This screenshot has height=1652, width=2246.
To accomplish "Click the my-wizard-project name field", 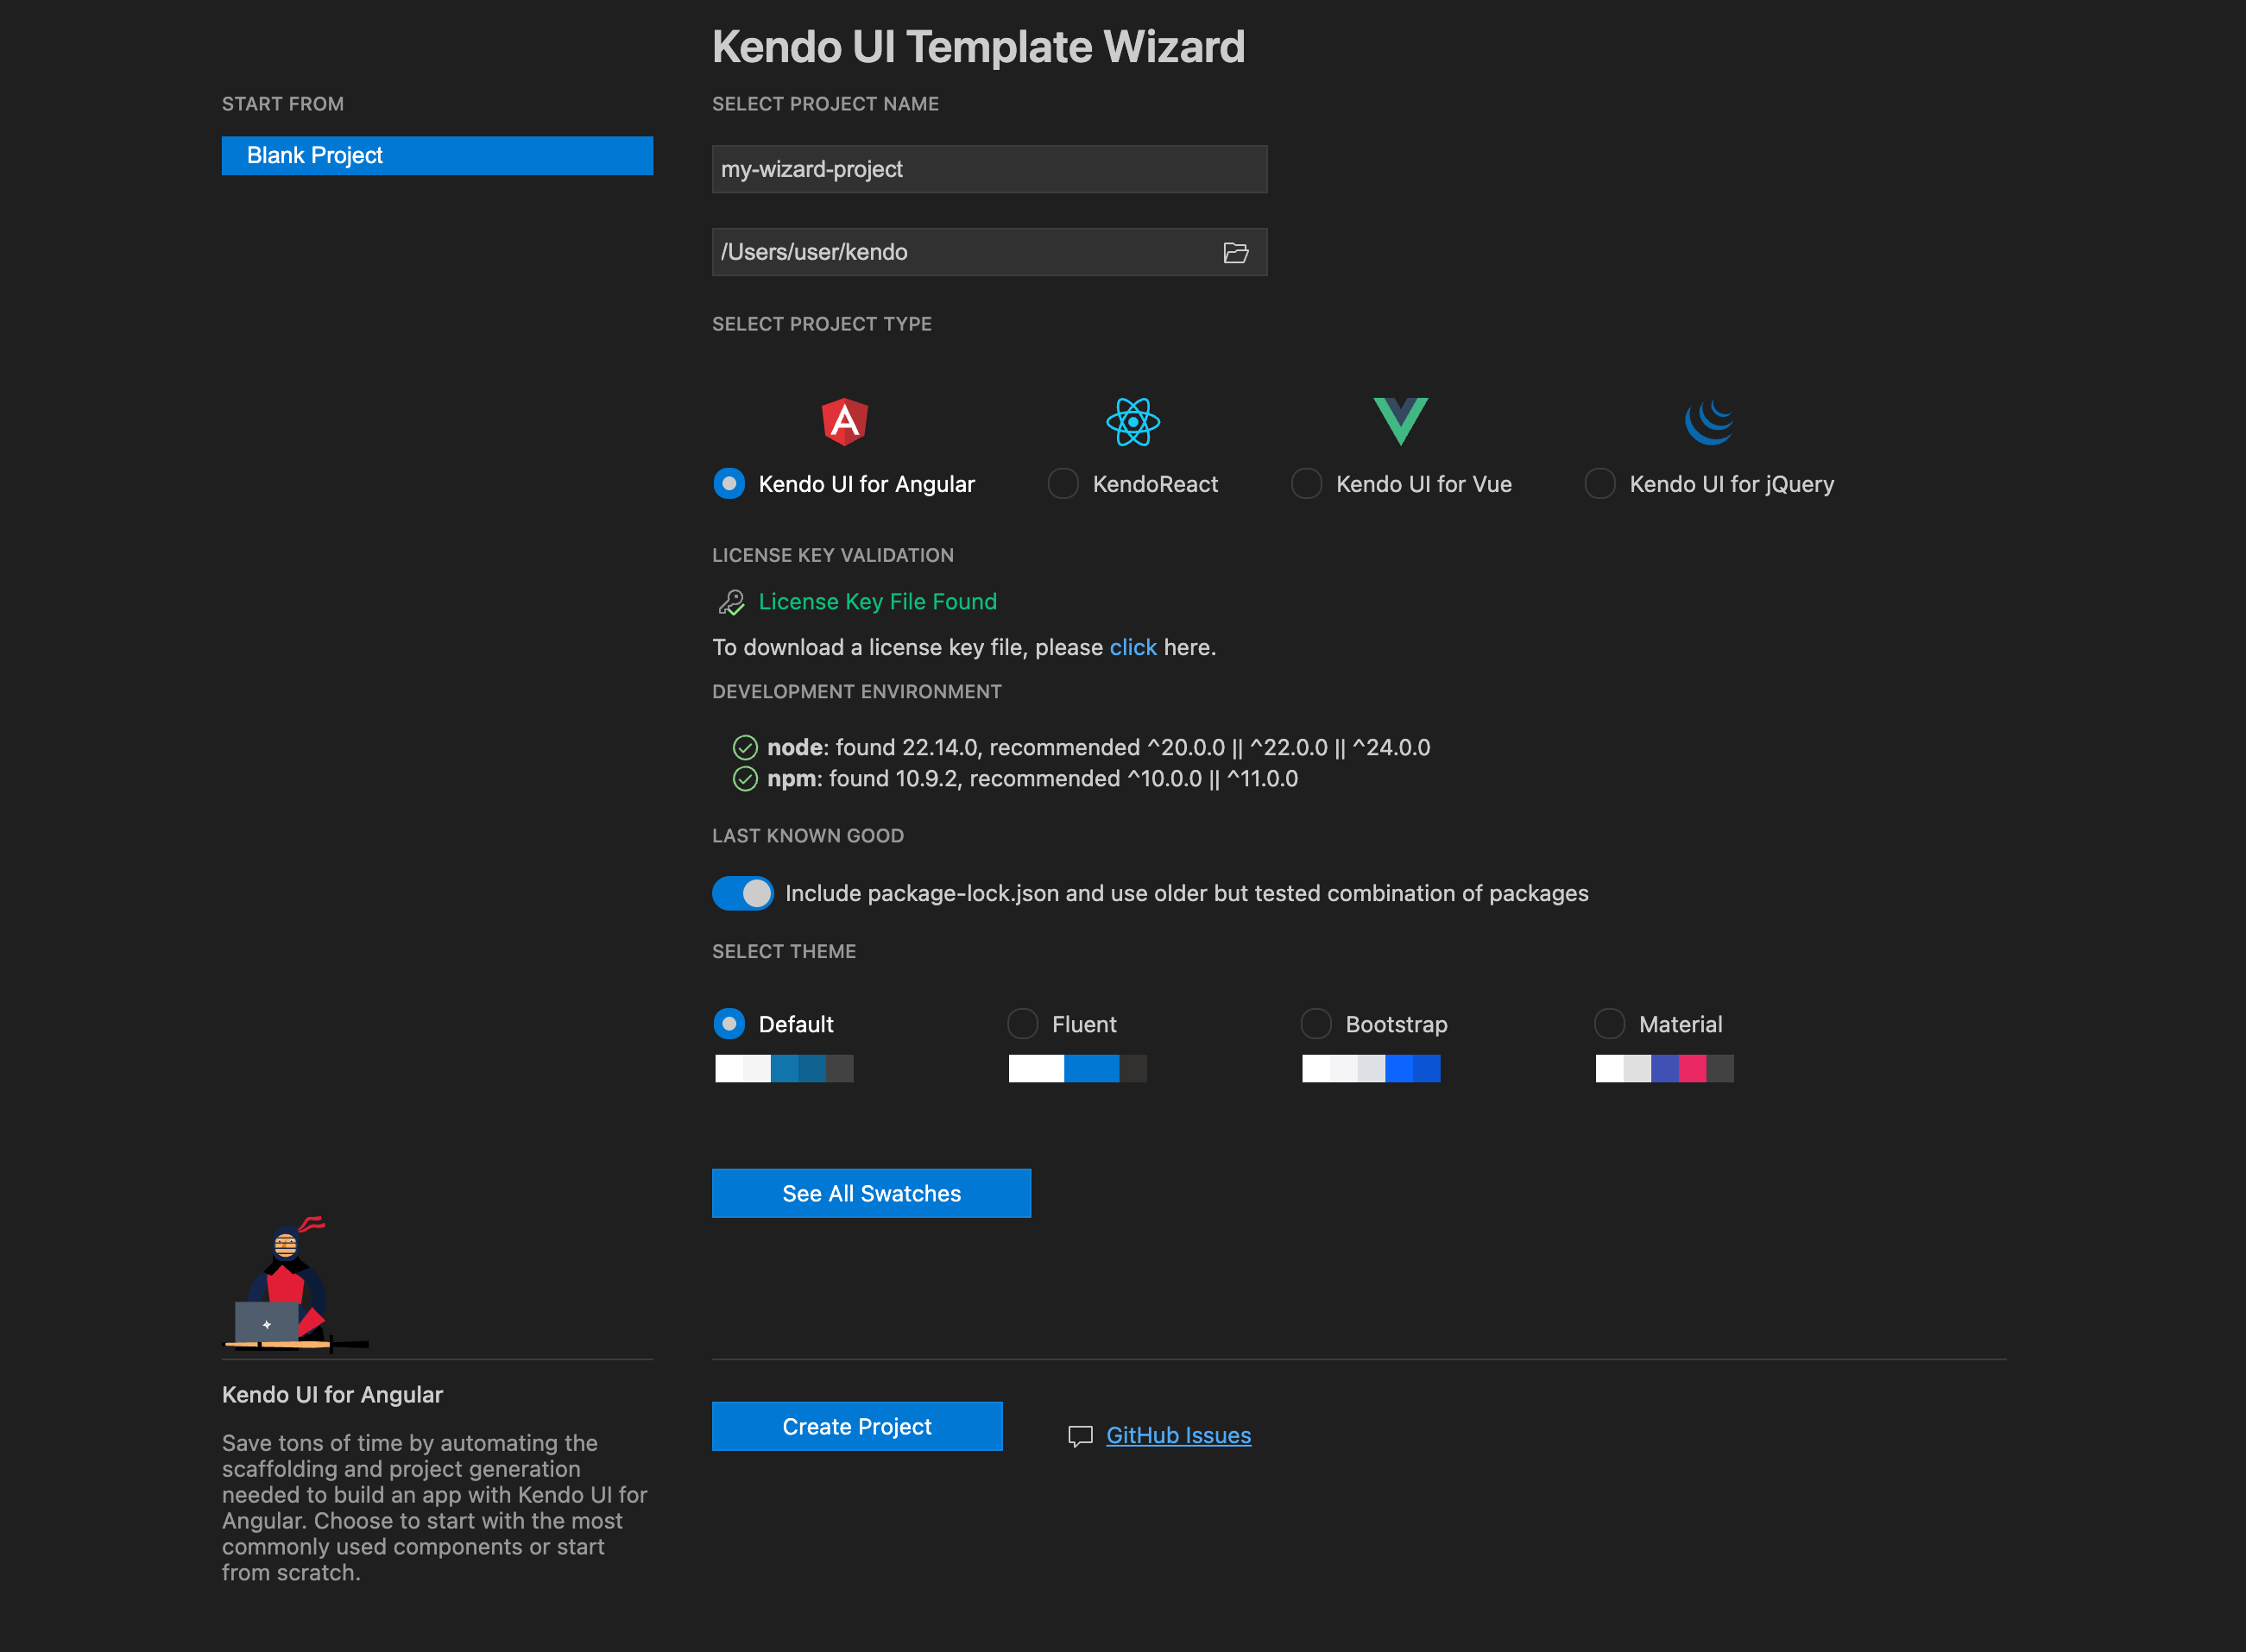I will coord(988,168).
